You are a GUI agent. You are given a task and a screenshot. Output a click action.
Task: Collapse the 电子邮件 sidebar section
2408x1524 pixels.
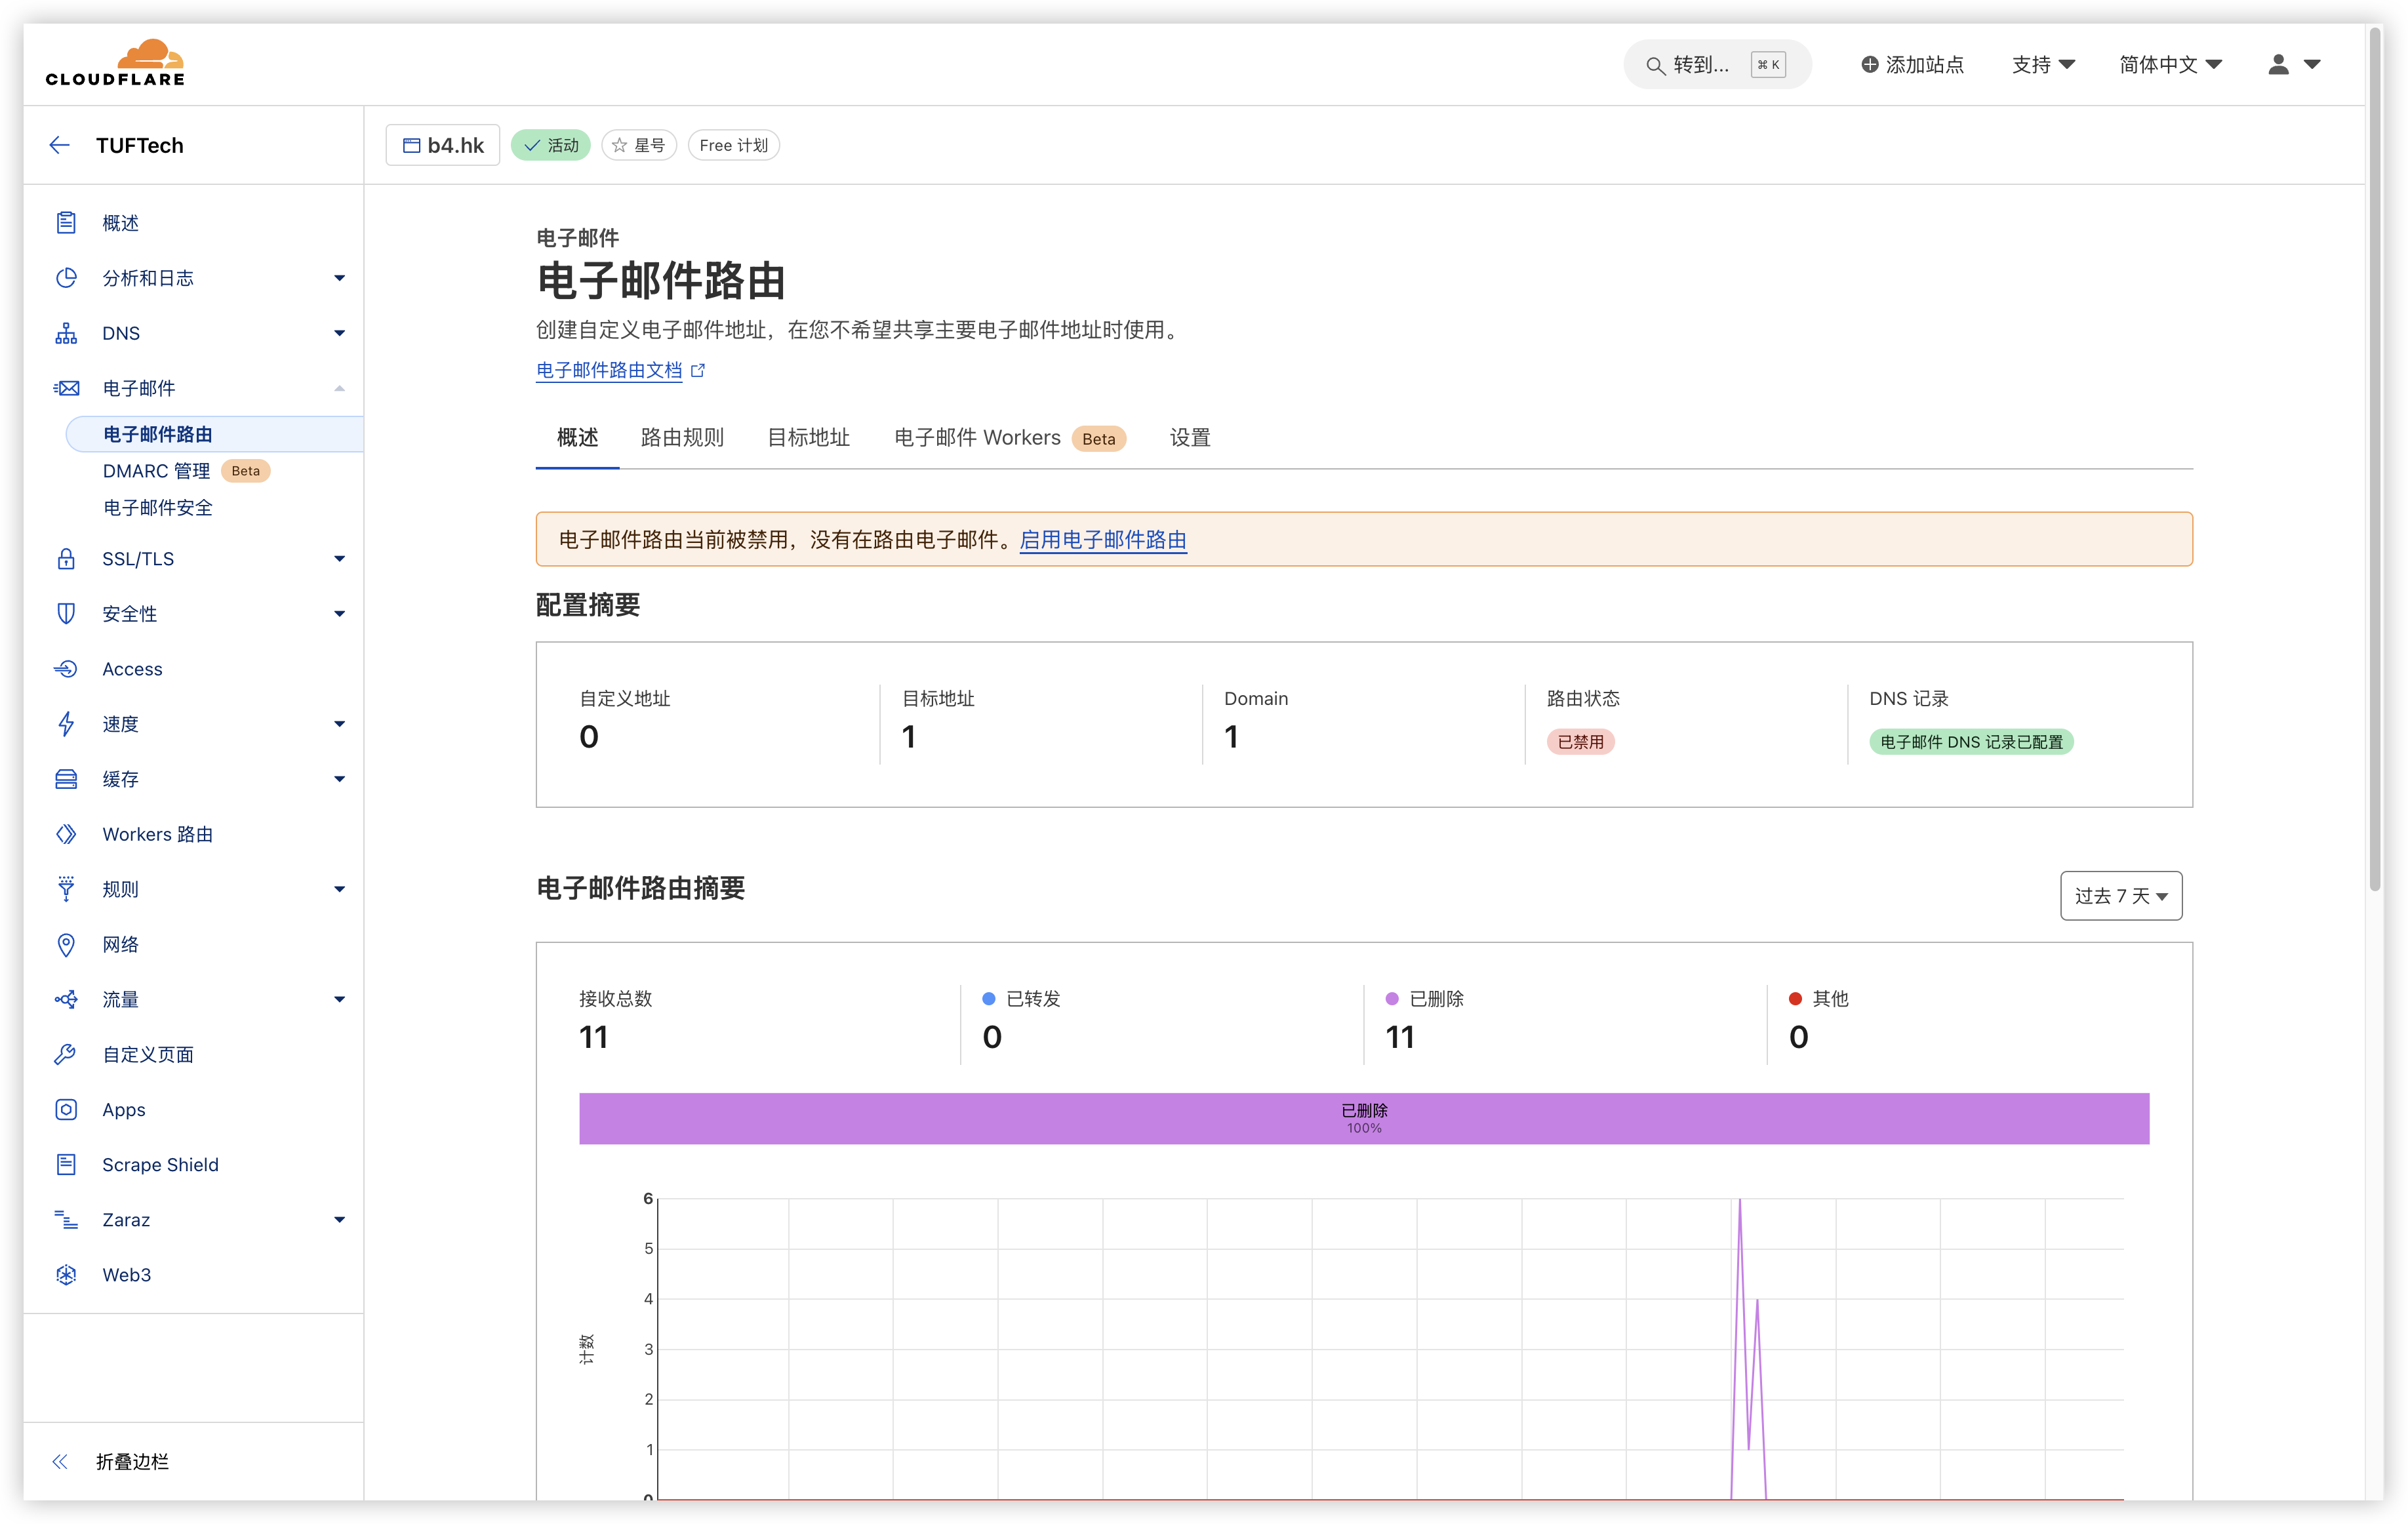tap(339, 388)
